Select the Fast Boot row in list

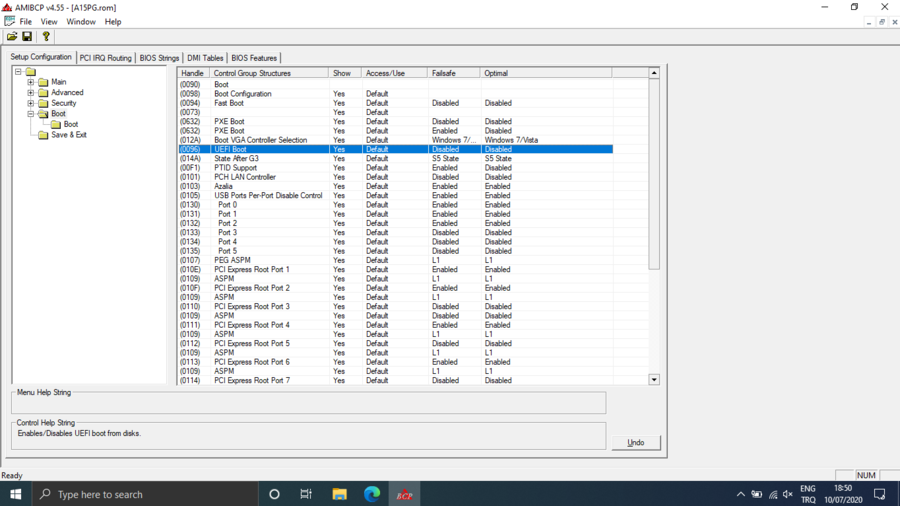(228, 103)
